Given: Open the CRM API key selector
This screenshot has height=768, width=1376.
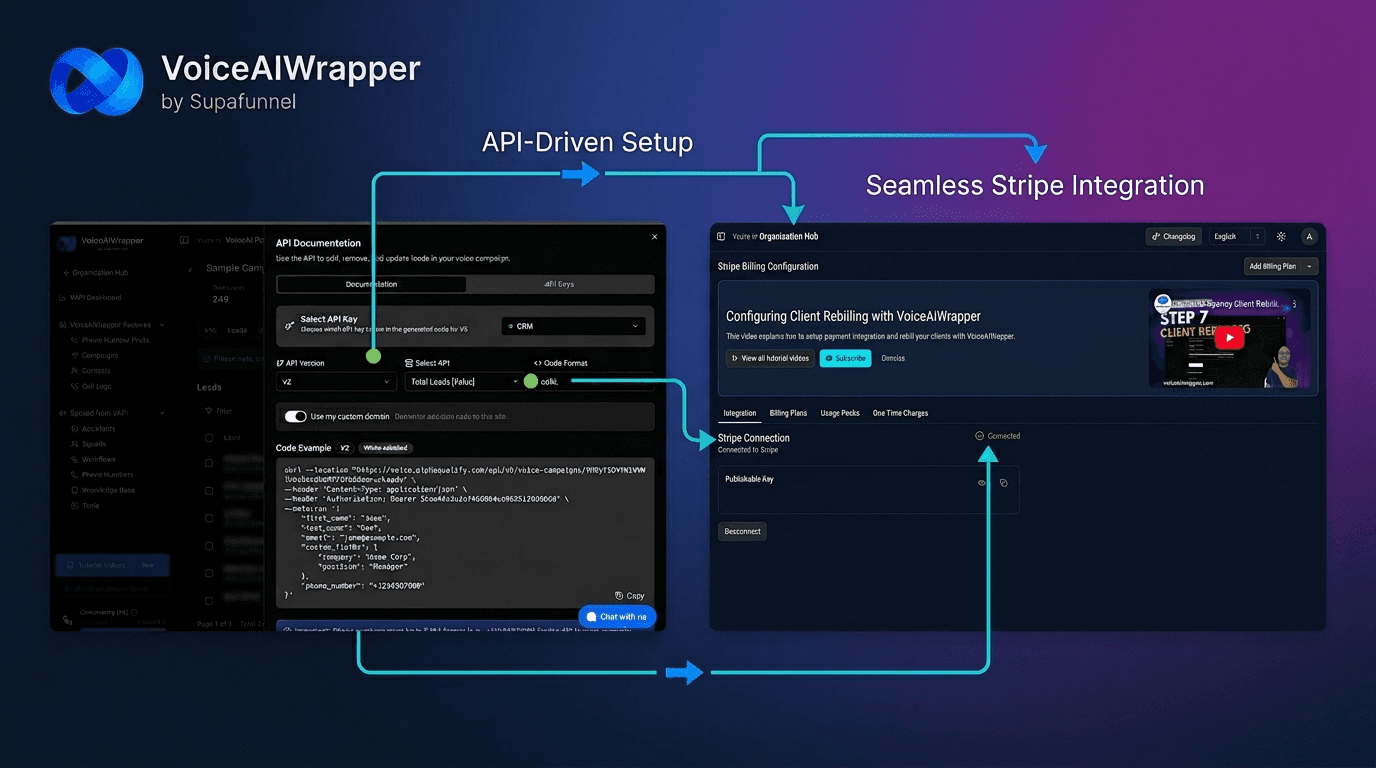Looking at the screenshot, I should [573, 326].
